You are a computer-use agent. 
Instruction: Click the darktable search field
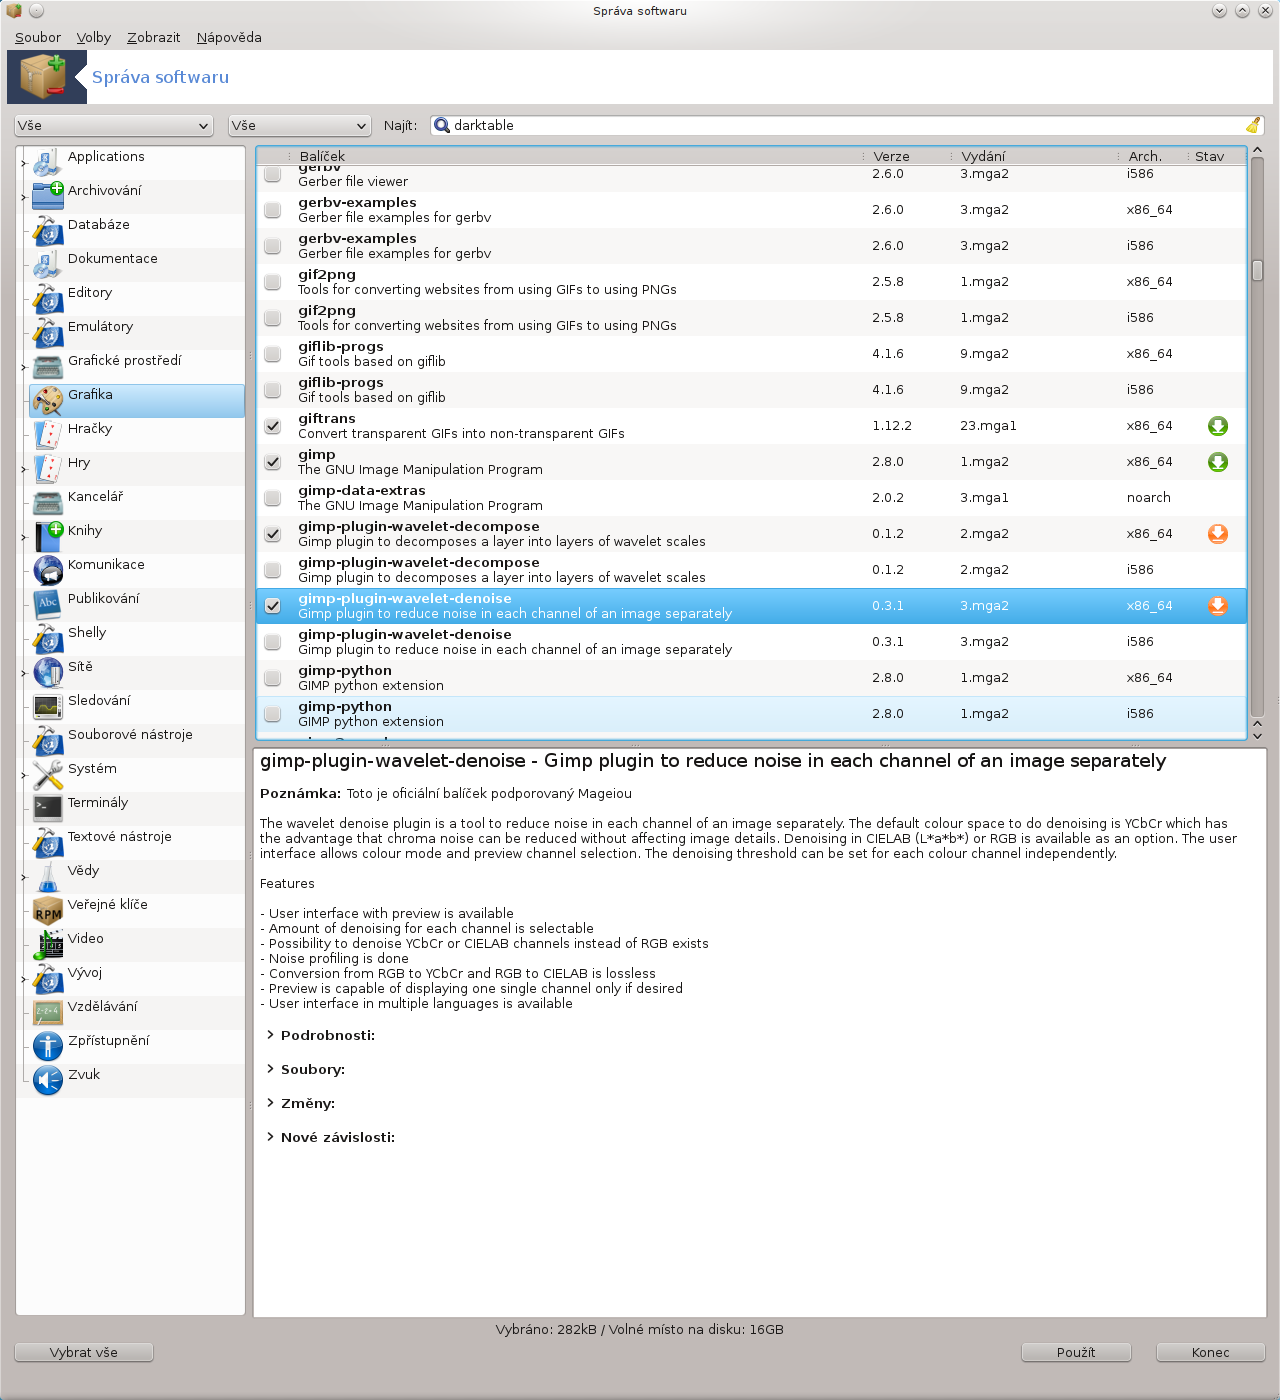tap(847, 125)
